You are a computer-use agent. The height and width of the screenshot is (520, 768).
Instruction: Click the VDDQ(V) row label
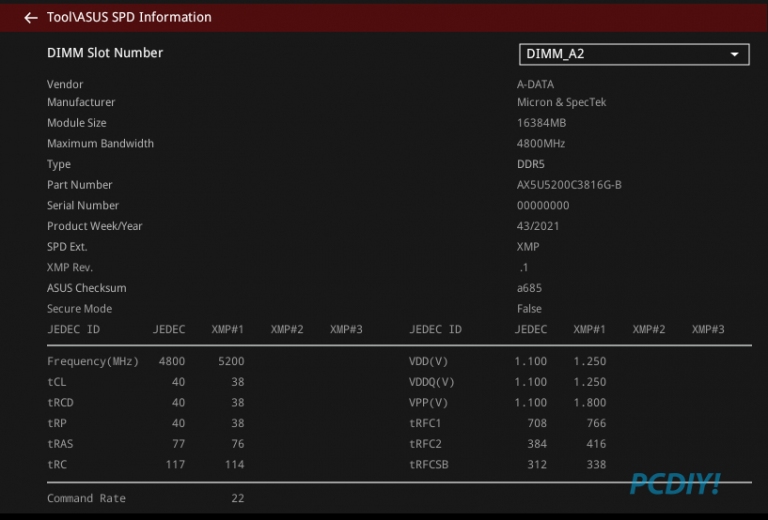click(x=432, y=382)
